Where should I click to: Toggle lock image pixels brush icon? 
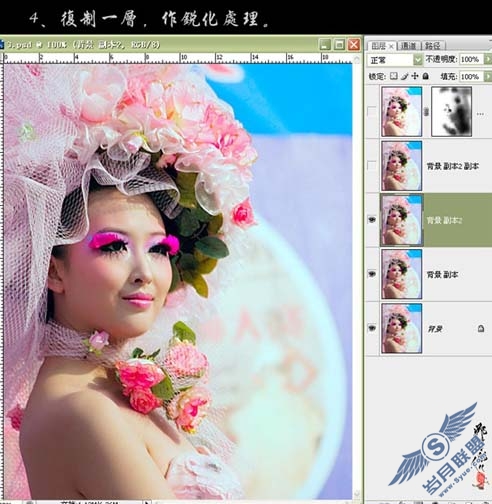tap(404, 76)
